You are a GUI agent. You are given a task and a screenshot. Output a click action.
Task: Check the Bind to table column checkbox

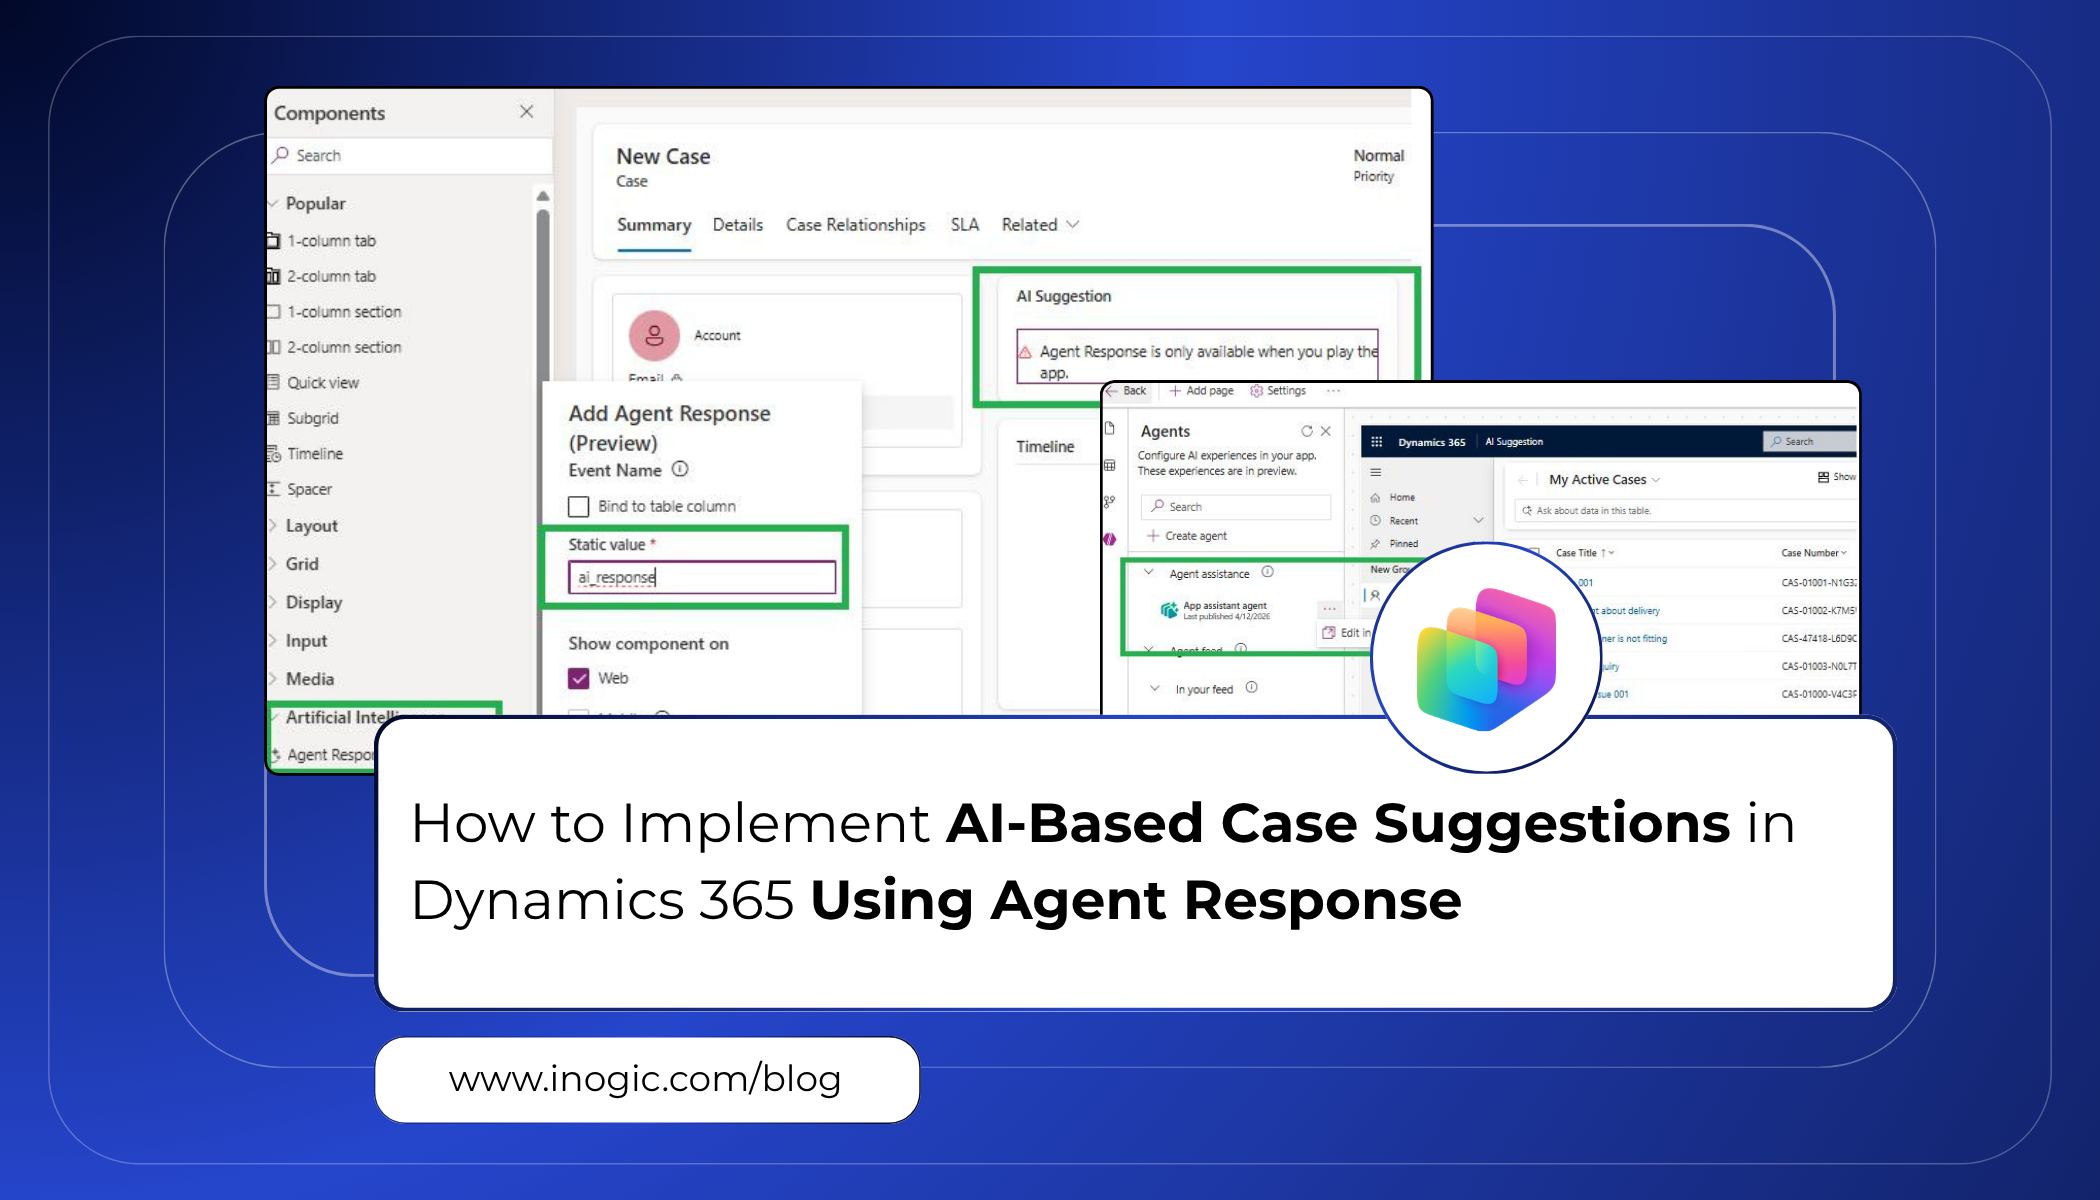579,506
